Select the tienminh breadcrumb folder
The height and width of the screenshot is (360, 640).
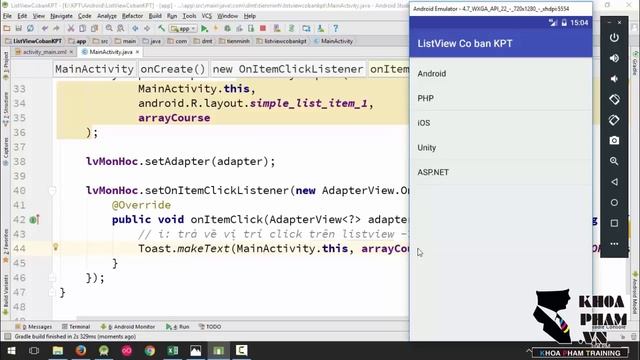(x=235, y=41)
